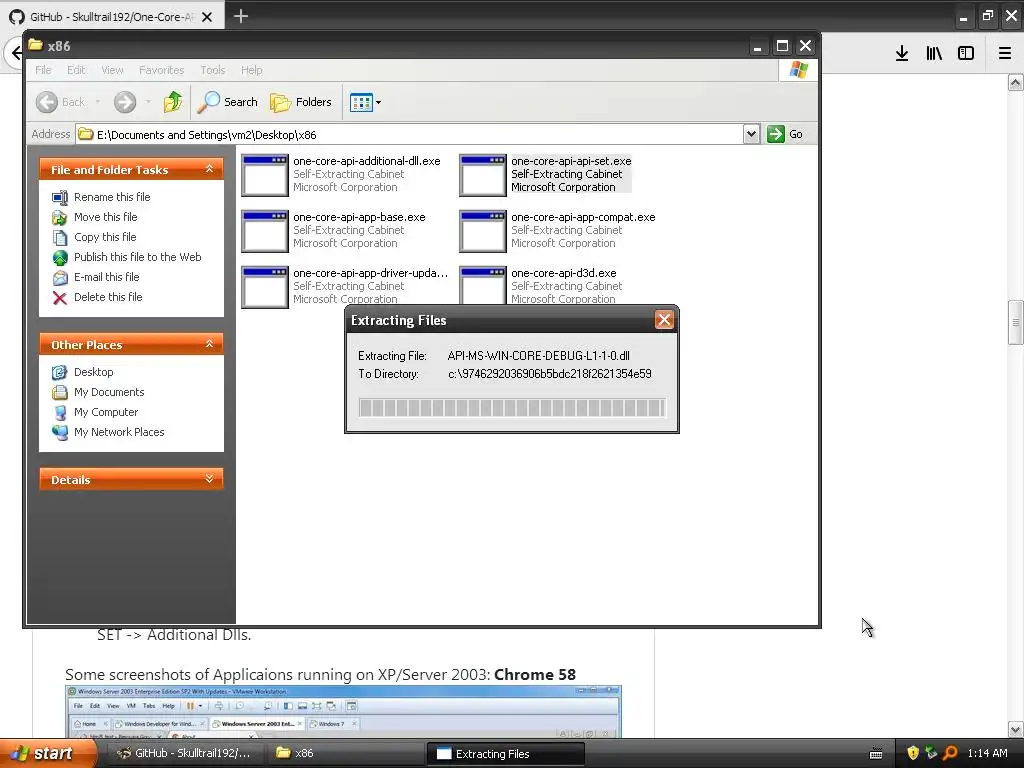Click Copy this file
Screen dimensions: 1024x768
(x=105, y=237)
